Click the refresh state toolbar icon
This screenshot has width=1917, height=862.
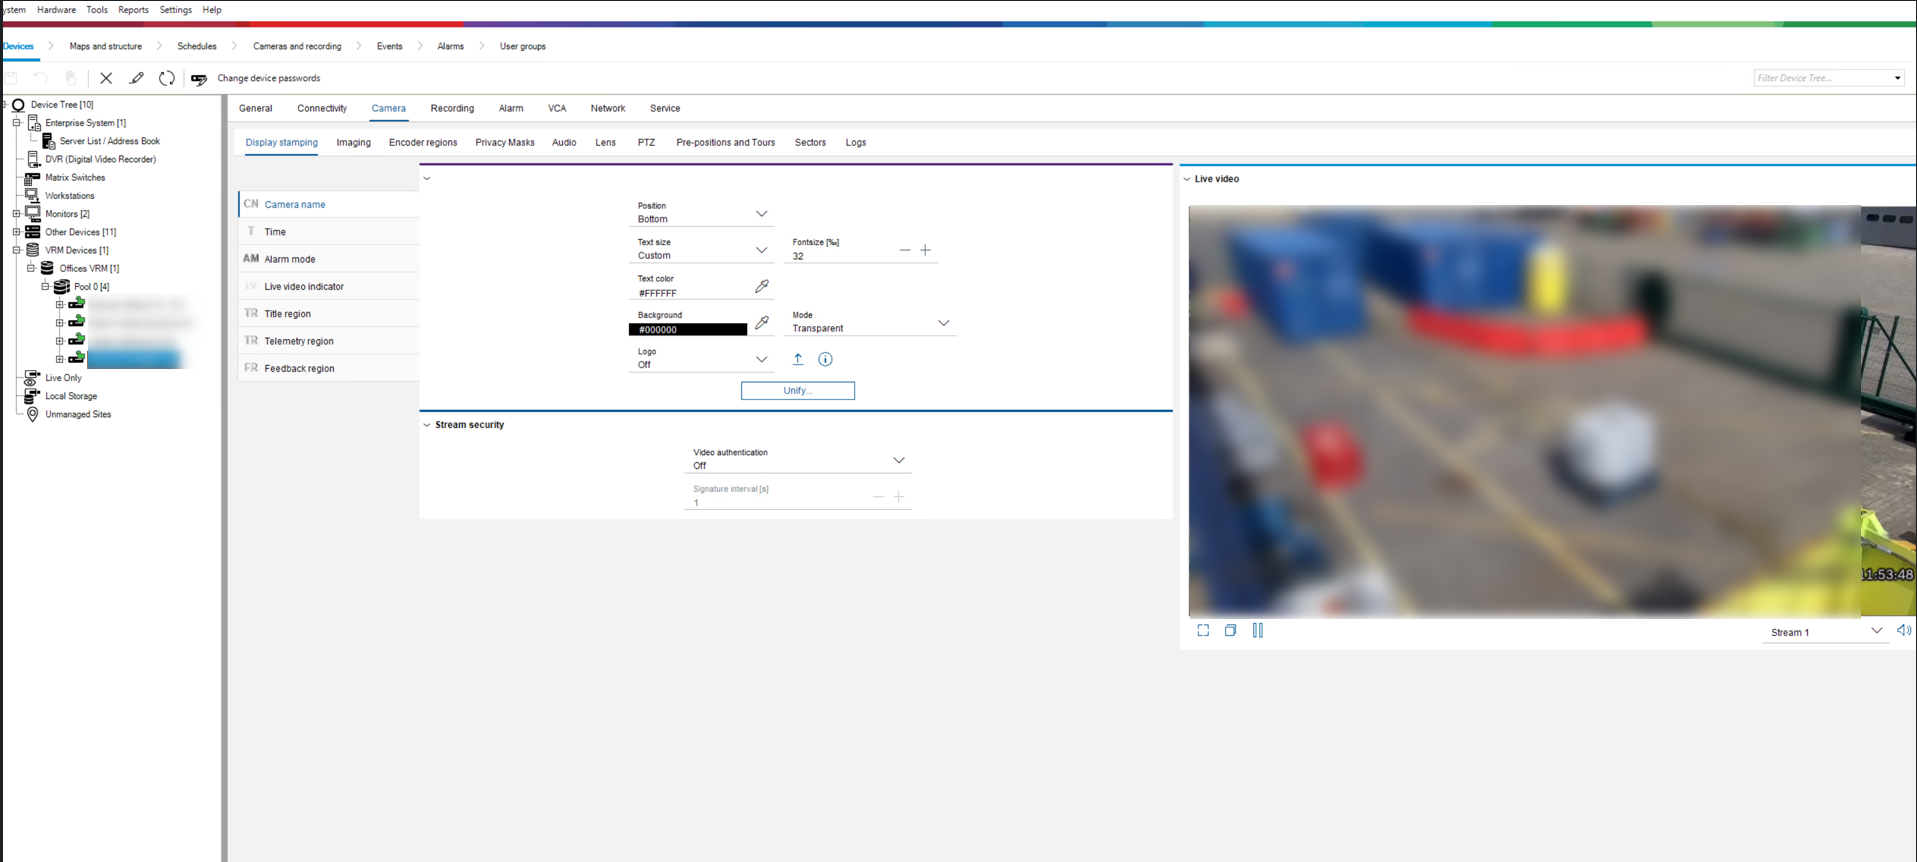[x=167, y=78]
